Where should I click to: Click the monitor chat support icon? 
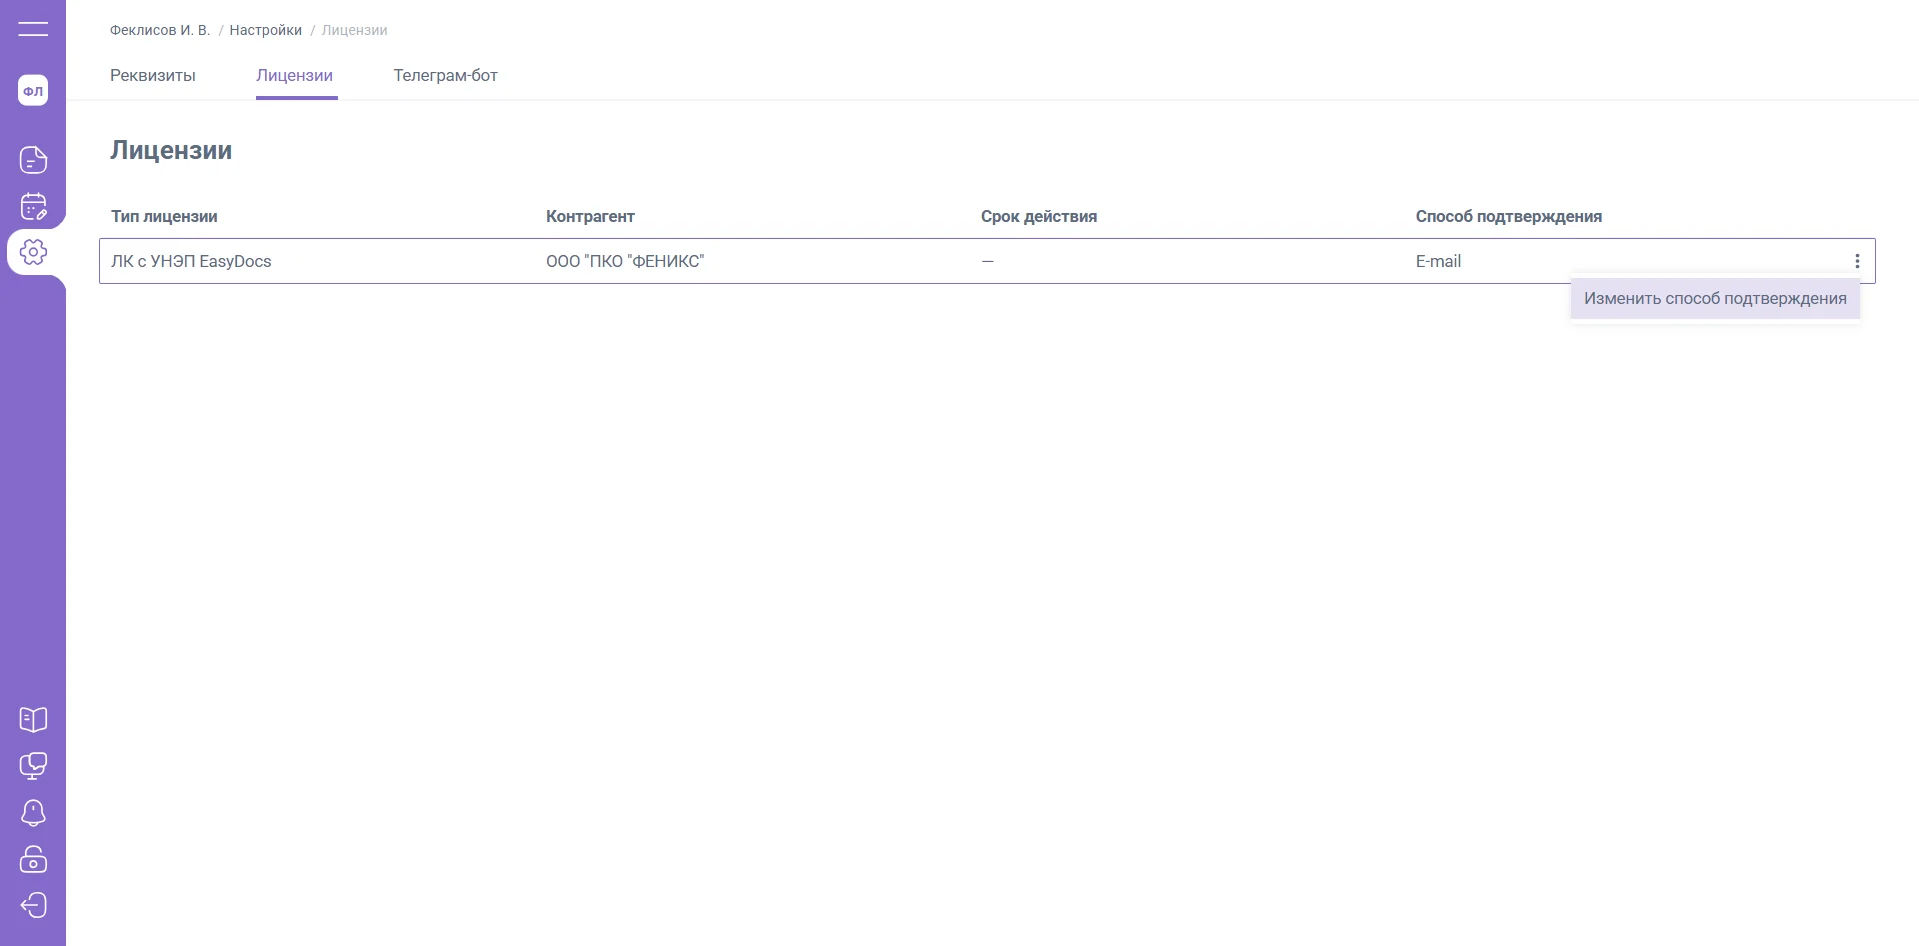coord(33,766)
